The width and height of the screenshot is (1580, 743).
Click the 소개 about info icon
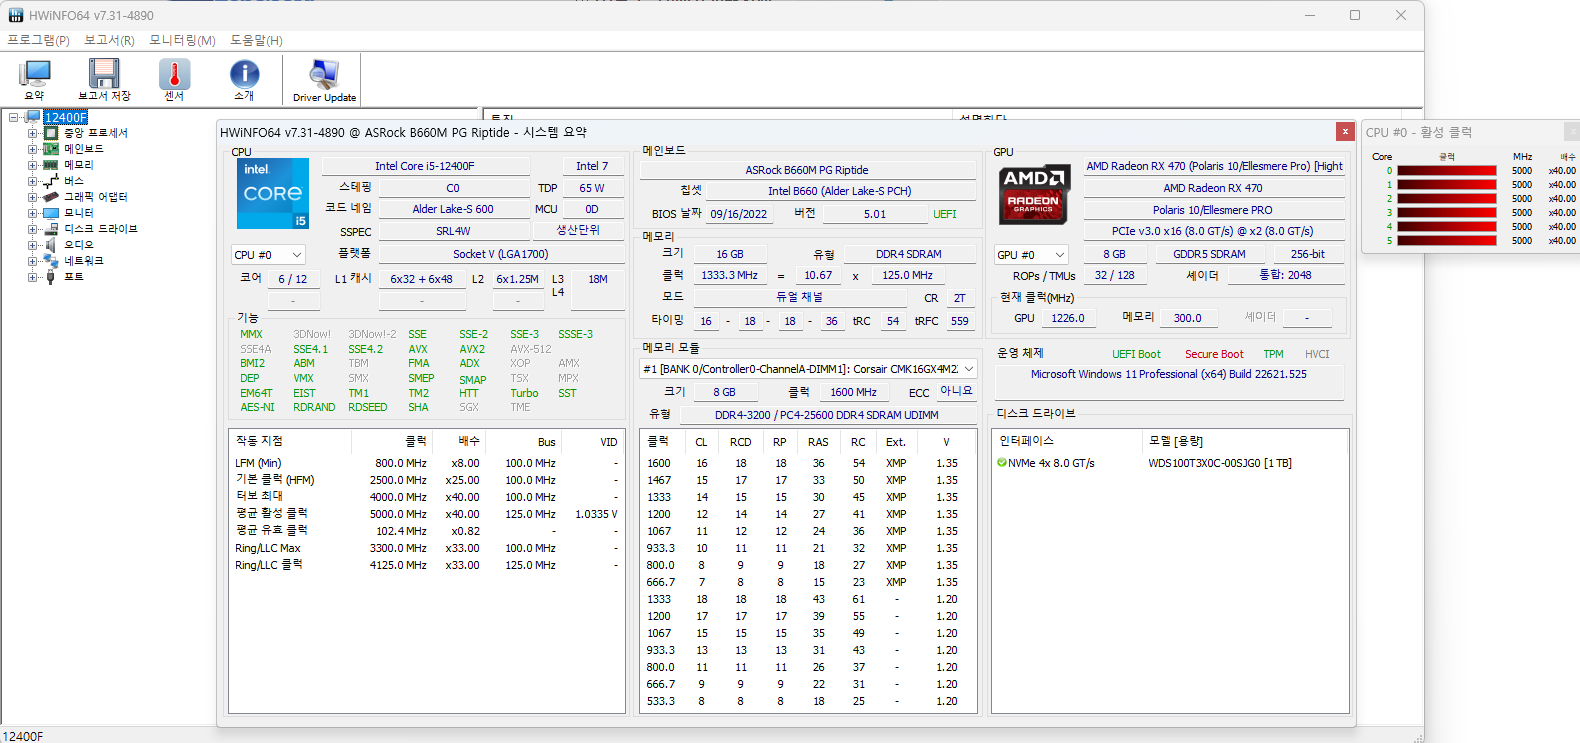click(x=244, y=74)
